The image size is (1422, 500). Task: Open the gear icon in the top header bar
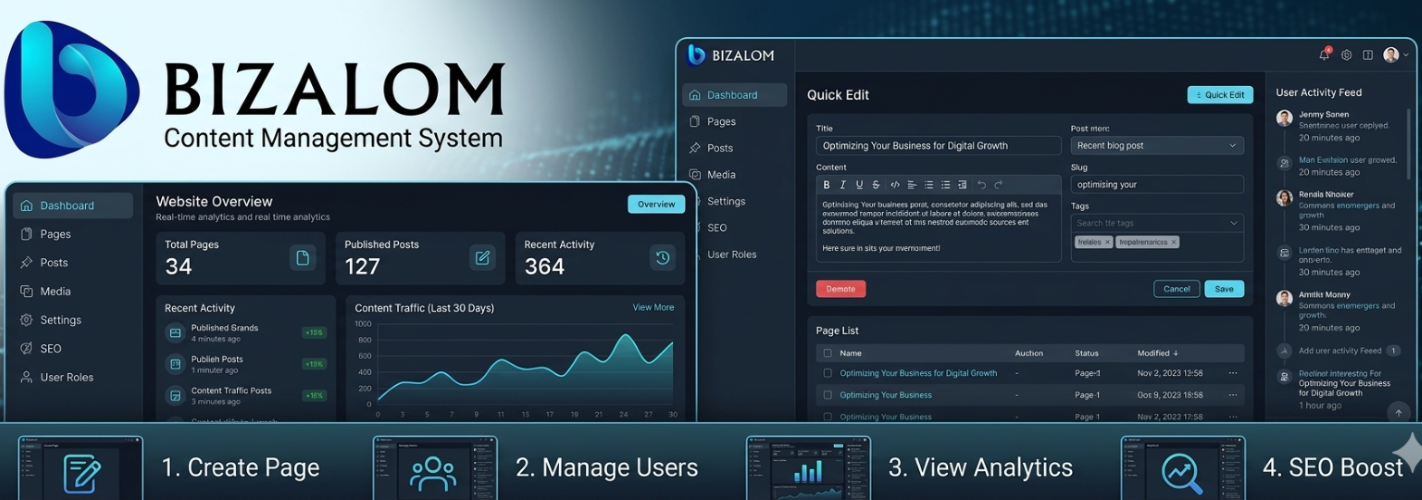pos(1347,55)
